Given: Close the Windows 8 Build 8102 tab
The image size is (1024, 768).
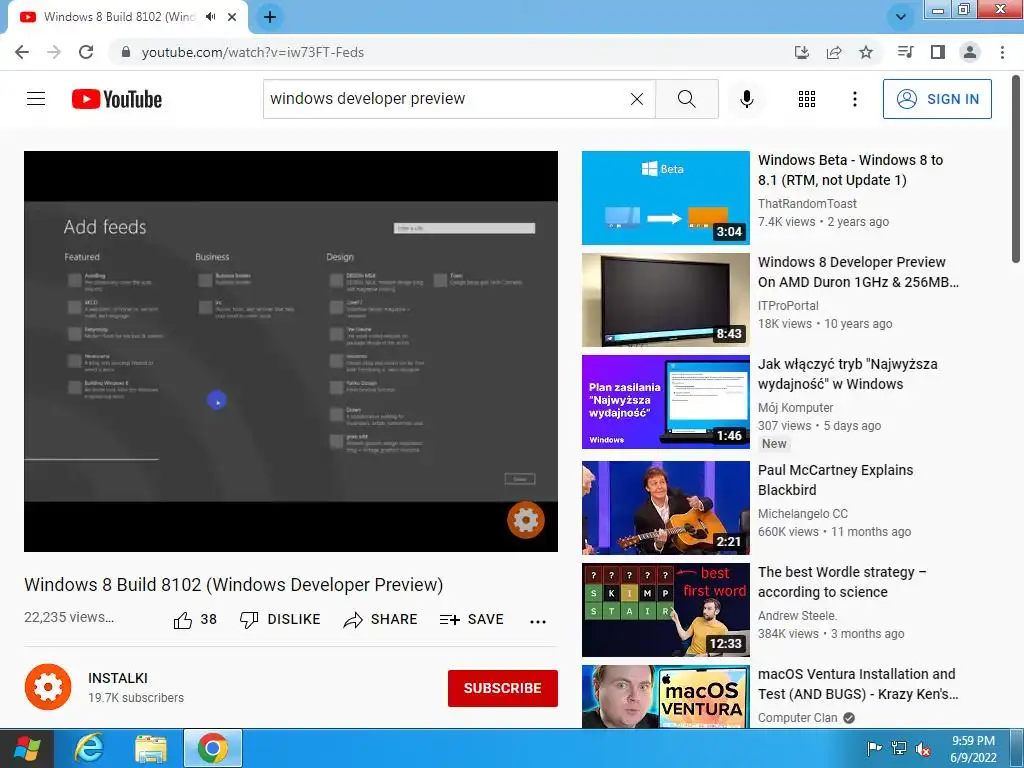Looking at the screenshot, I should [232, 17].
